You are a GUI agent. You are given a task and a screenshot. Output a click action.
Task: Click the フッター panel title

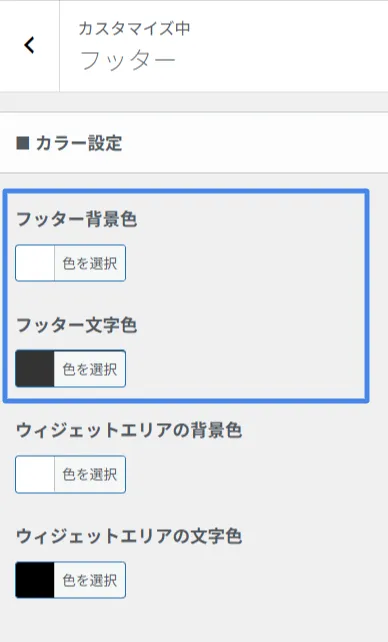[x=127, y=61]
